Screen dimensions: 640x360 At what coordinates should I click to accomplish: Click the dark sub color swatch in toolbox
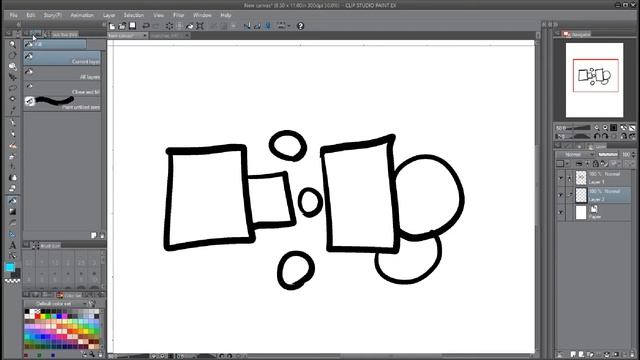(16, 273)
